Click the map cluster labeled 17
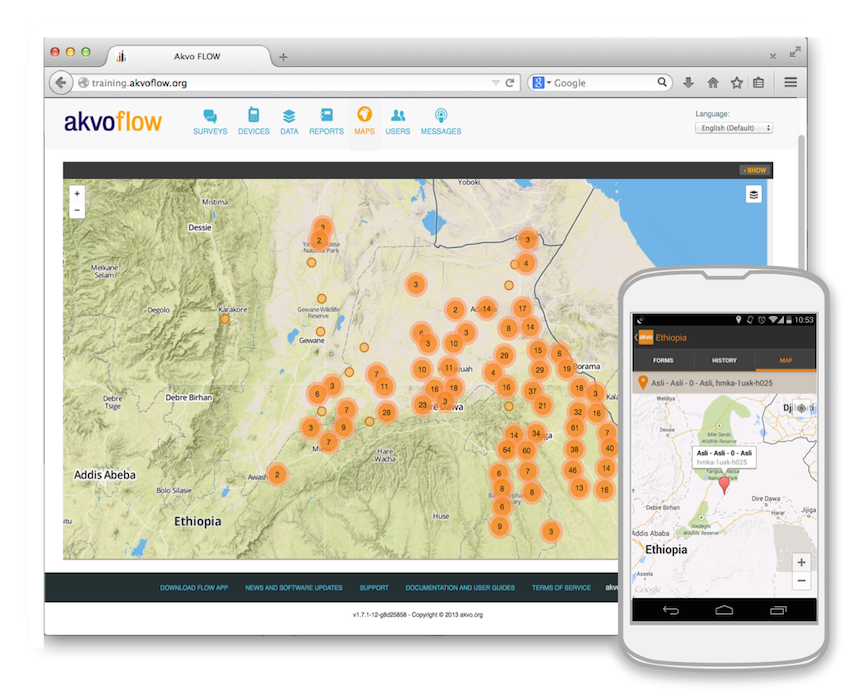Viewport: 850px width, 697px height. pos(522,308)
